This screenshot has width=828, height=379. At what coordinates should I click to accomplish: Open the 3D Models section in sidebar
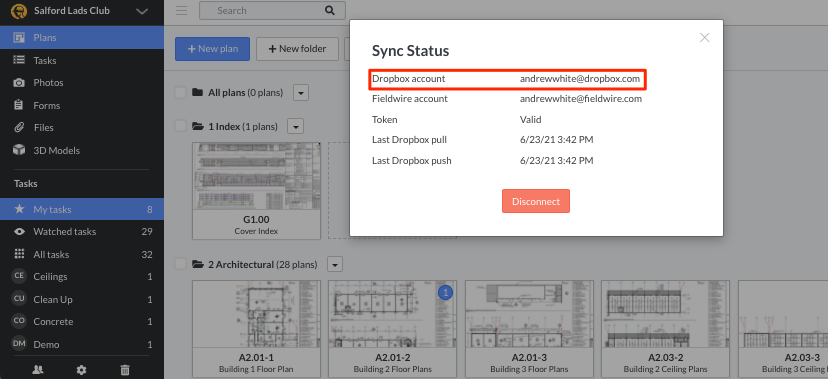82,150
